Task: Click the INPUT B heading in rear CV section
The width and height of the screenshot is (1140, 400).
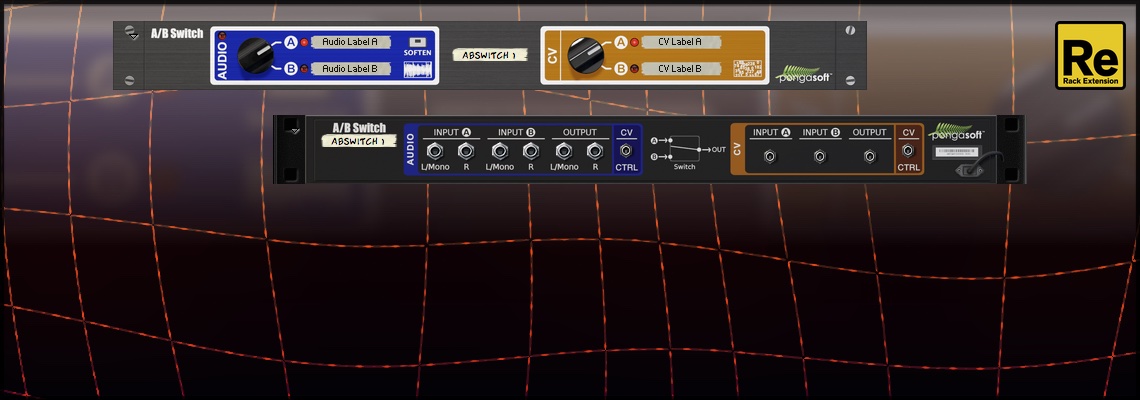Action: pos(820,132)
